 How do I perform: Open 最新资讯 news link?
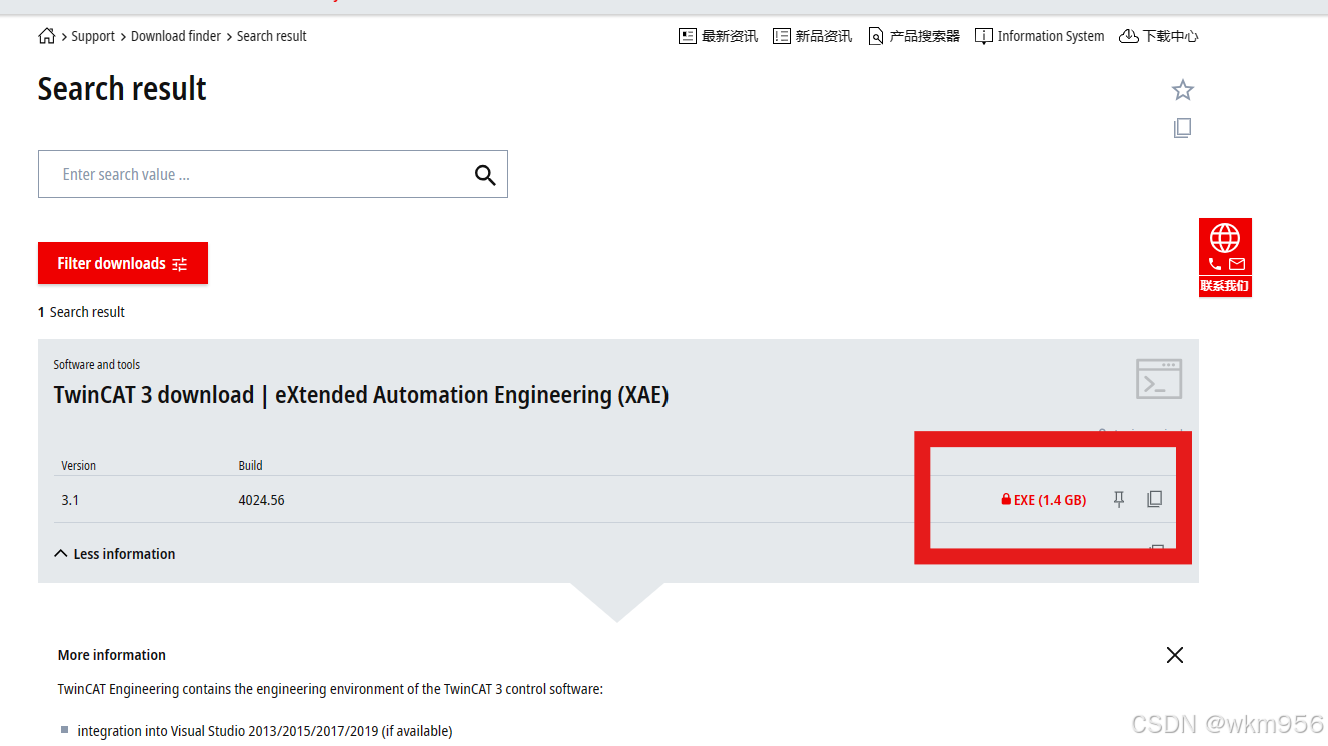point(719,36)
